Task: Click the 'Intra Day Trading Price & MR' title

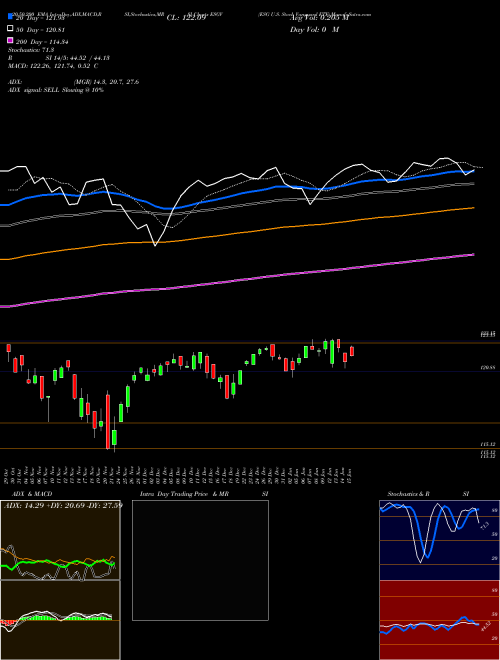Action: point(184,494)
